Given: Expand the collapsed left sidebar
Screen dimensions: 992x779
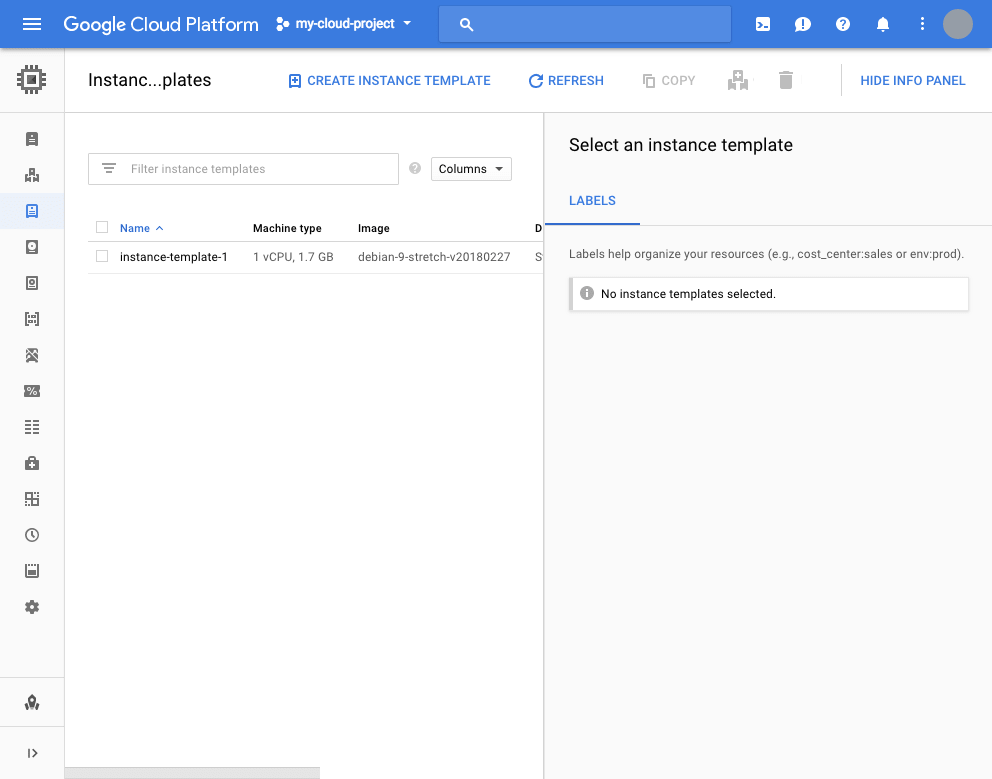Looking at the screenshot, I should pyautogui.click(x=32, y=753).
